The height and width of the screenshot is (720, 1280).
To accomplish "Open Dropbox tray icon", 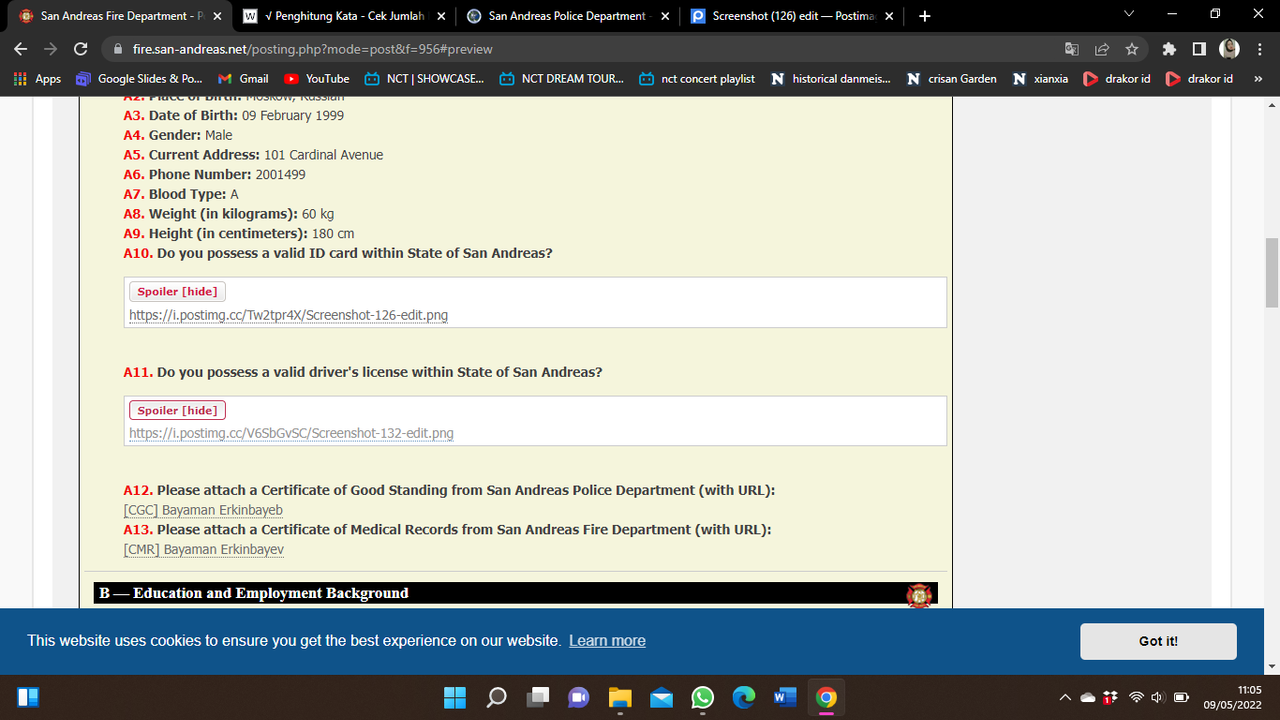I will [1110, 697].
